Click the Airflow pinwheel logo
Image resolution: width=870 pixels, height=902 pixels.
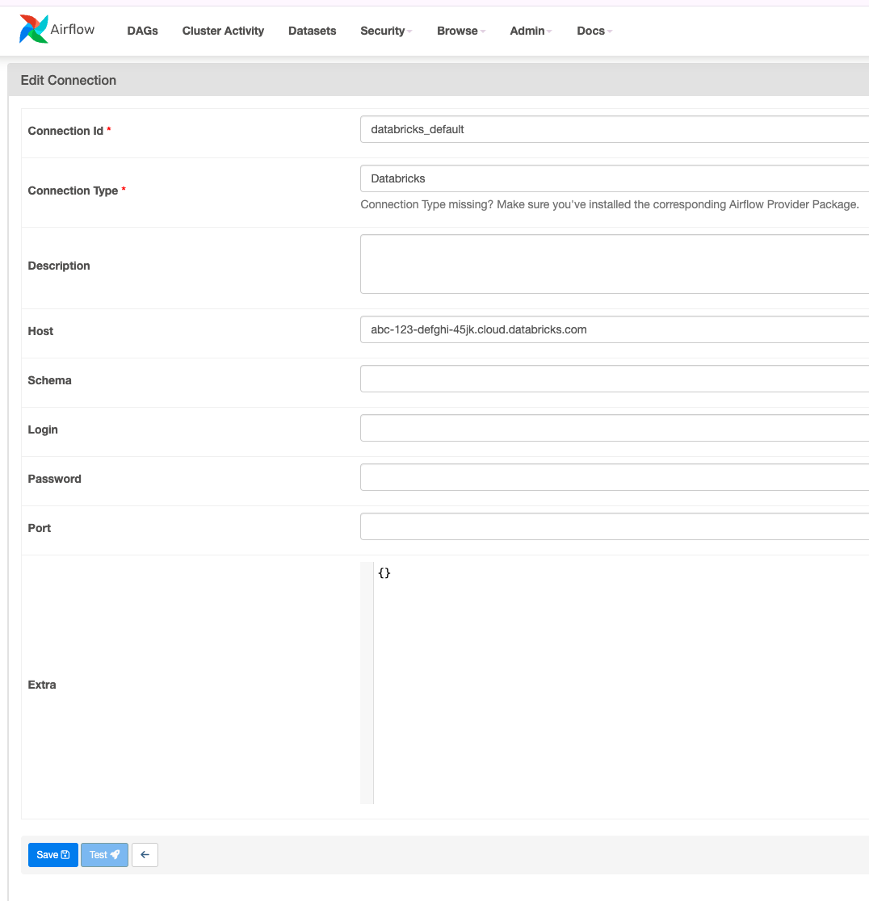(x=33, y=29)
